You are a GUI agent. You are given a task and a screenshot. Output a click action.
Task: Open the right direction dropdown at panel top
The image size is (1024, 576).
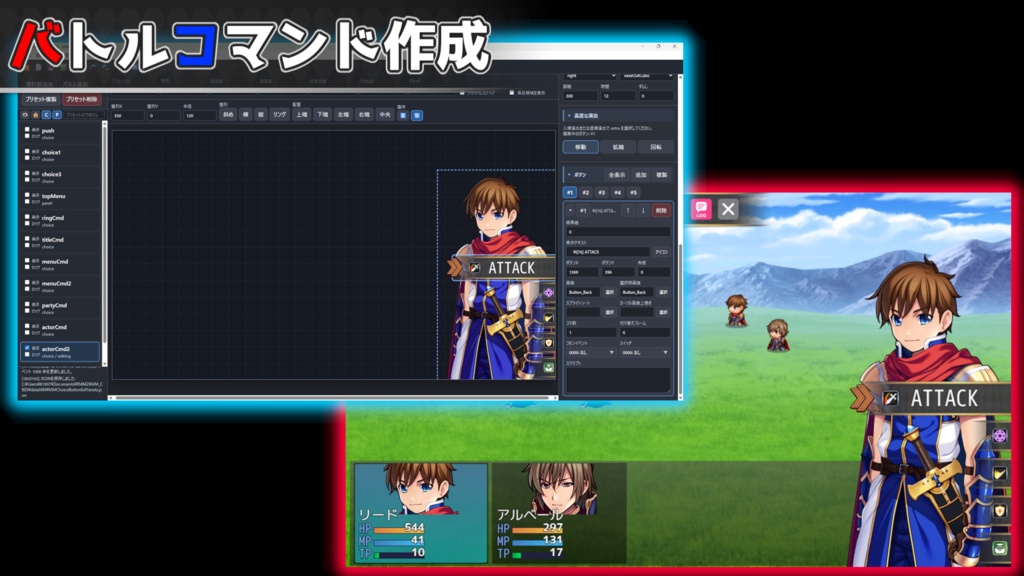(590, 76)
